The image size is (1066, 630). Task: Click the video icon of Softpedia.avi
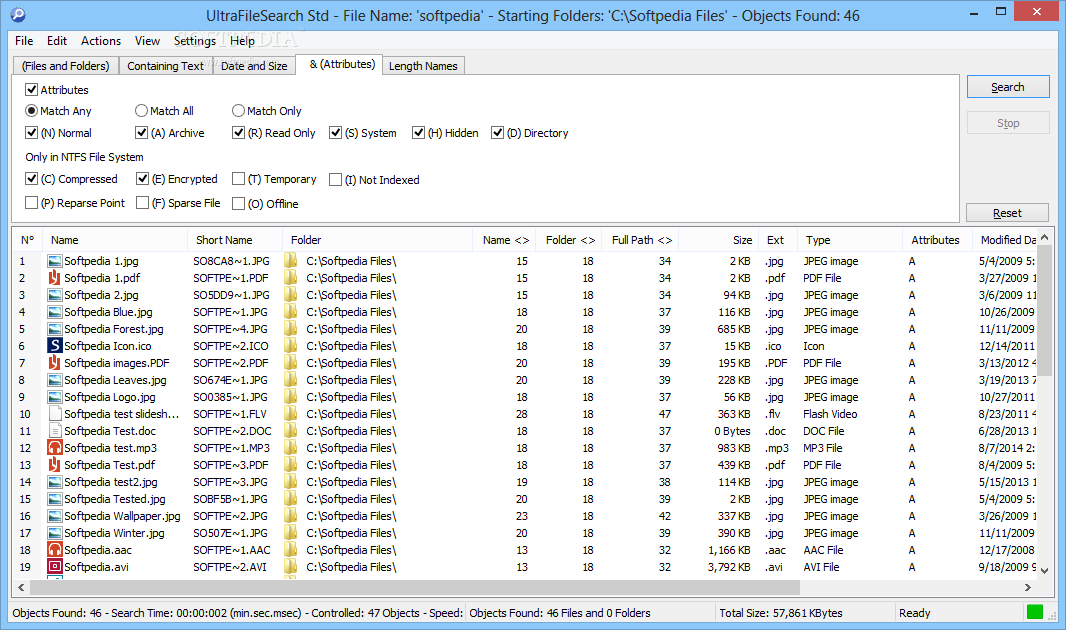54,567
